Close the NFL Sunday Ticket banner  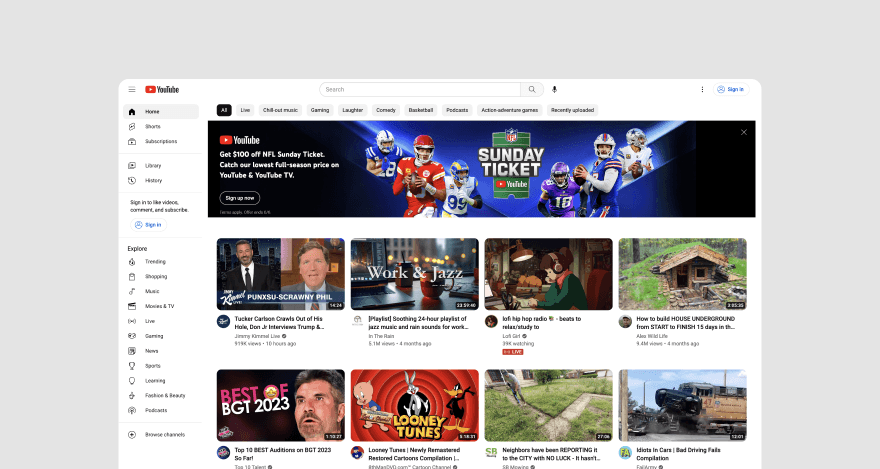(744, 132)
